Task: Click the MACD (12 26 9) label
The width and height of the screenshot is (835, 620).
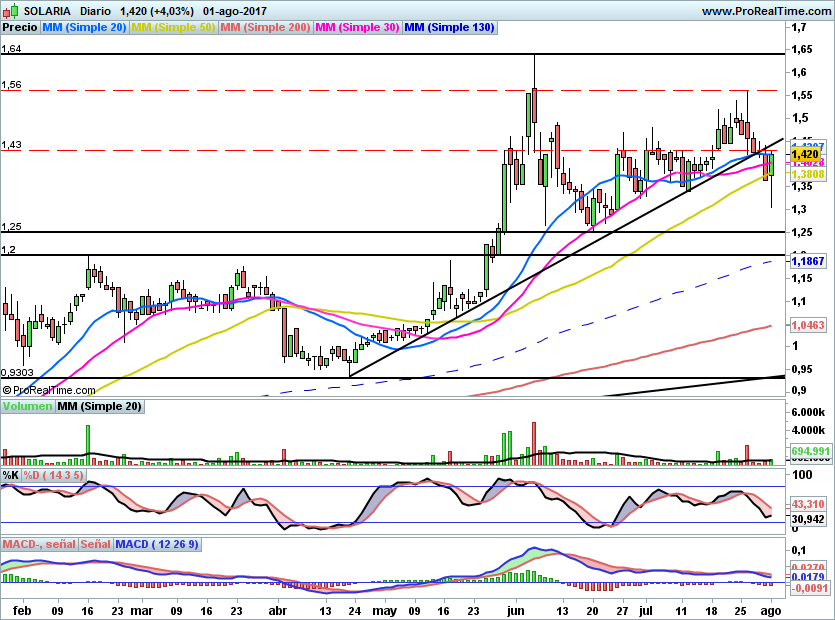Action: tap(157, 544)
